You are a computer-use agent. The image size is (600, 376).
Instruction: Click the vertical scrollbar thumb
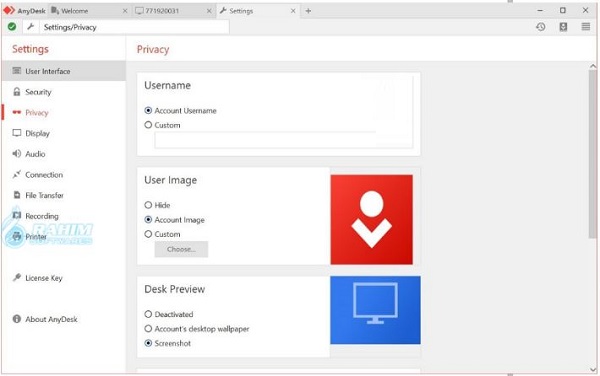(593, 154)
